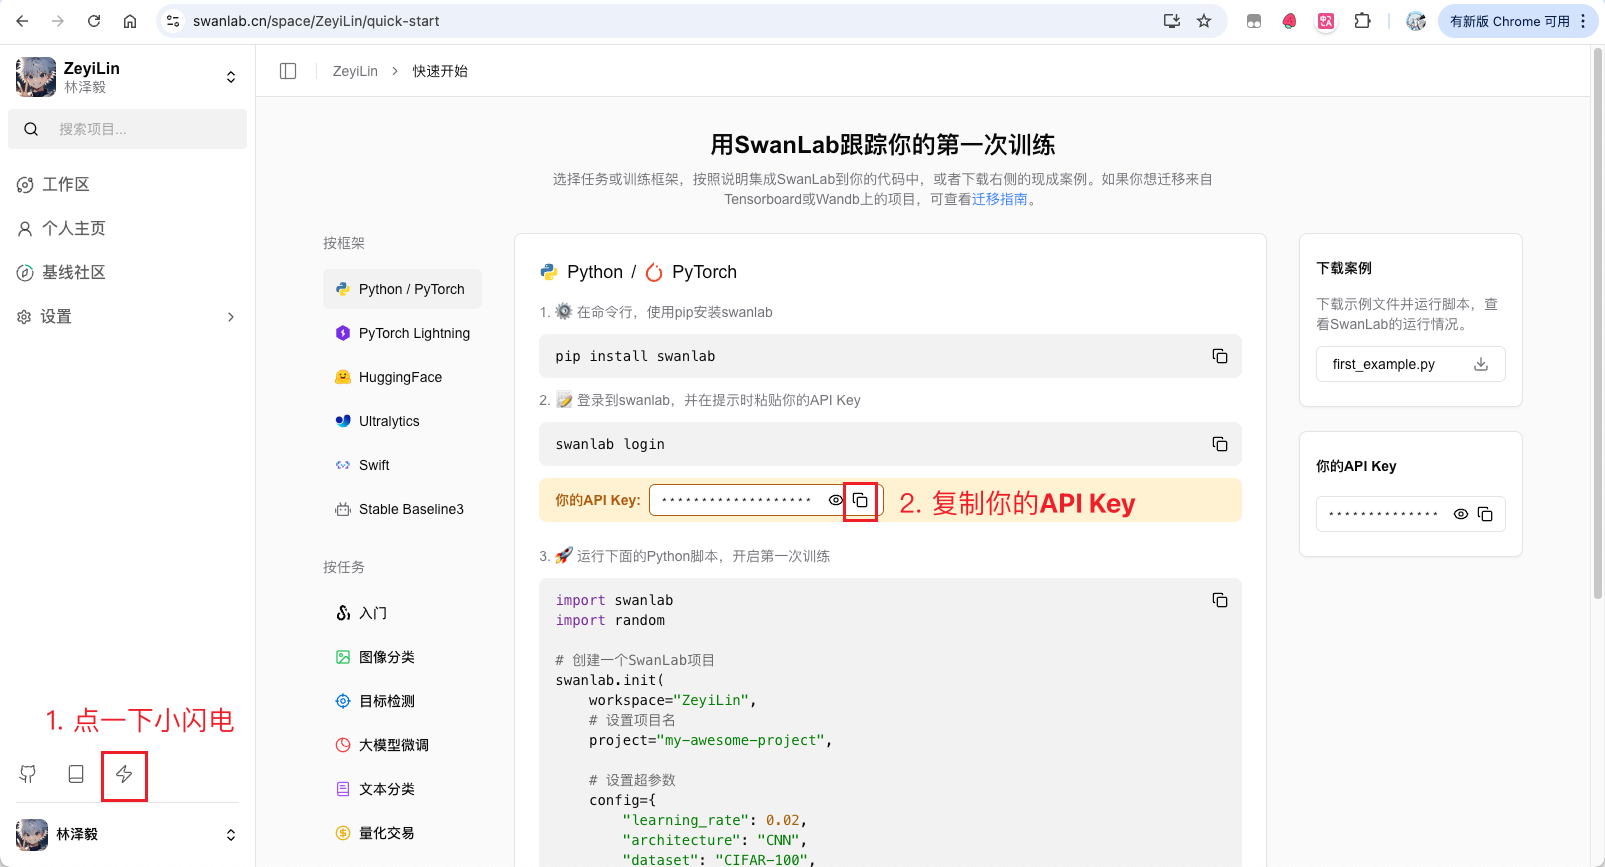1605x867 pixels.
Task: View site information icon in address bar
Action: tap(173, 21)
